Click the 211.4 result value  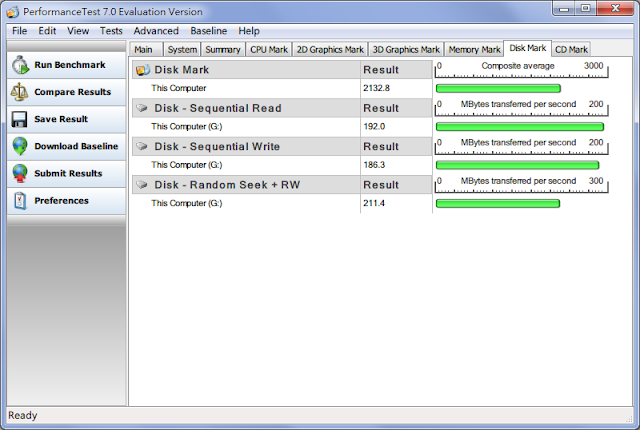pyautogui.click(x=374, y=203)
